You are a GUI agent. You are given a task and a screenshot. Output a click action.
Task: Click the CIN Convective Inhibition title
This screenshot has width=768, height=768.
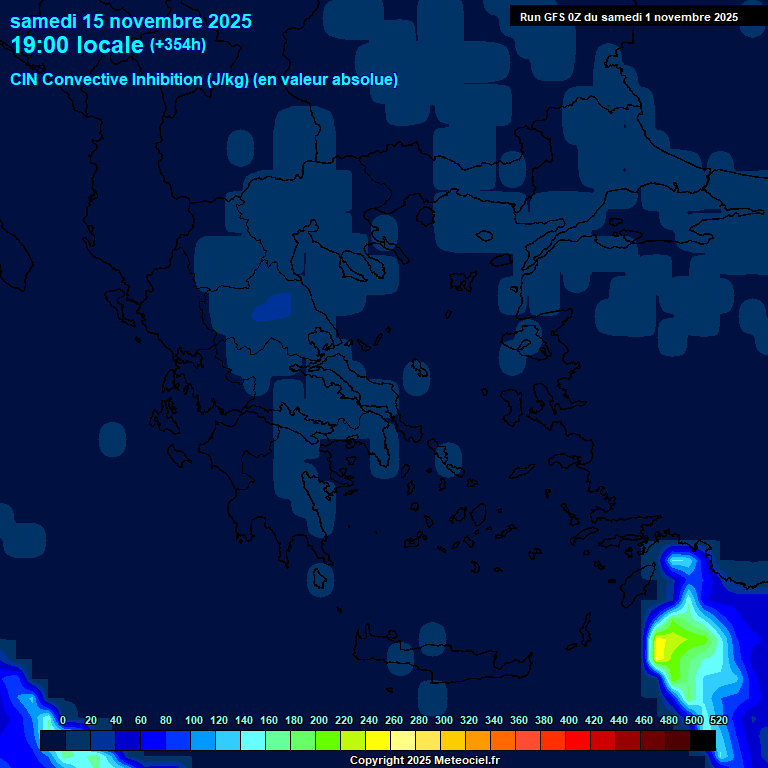204,79
